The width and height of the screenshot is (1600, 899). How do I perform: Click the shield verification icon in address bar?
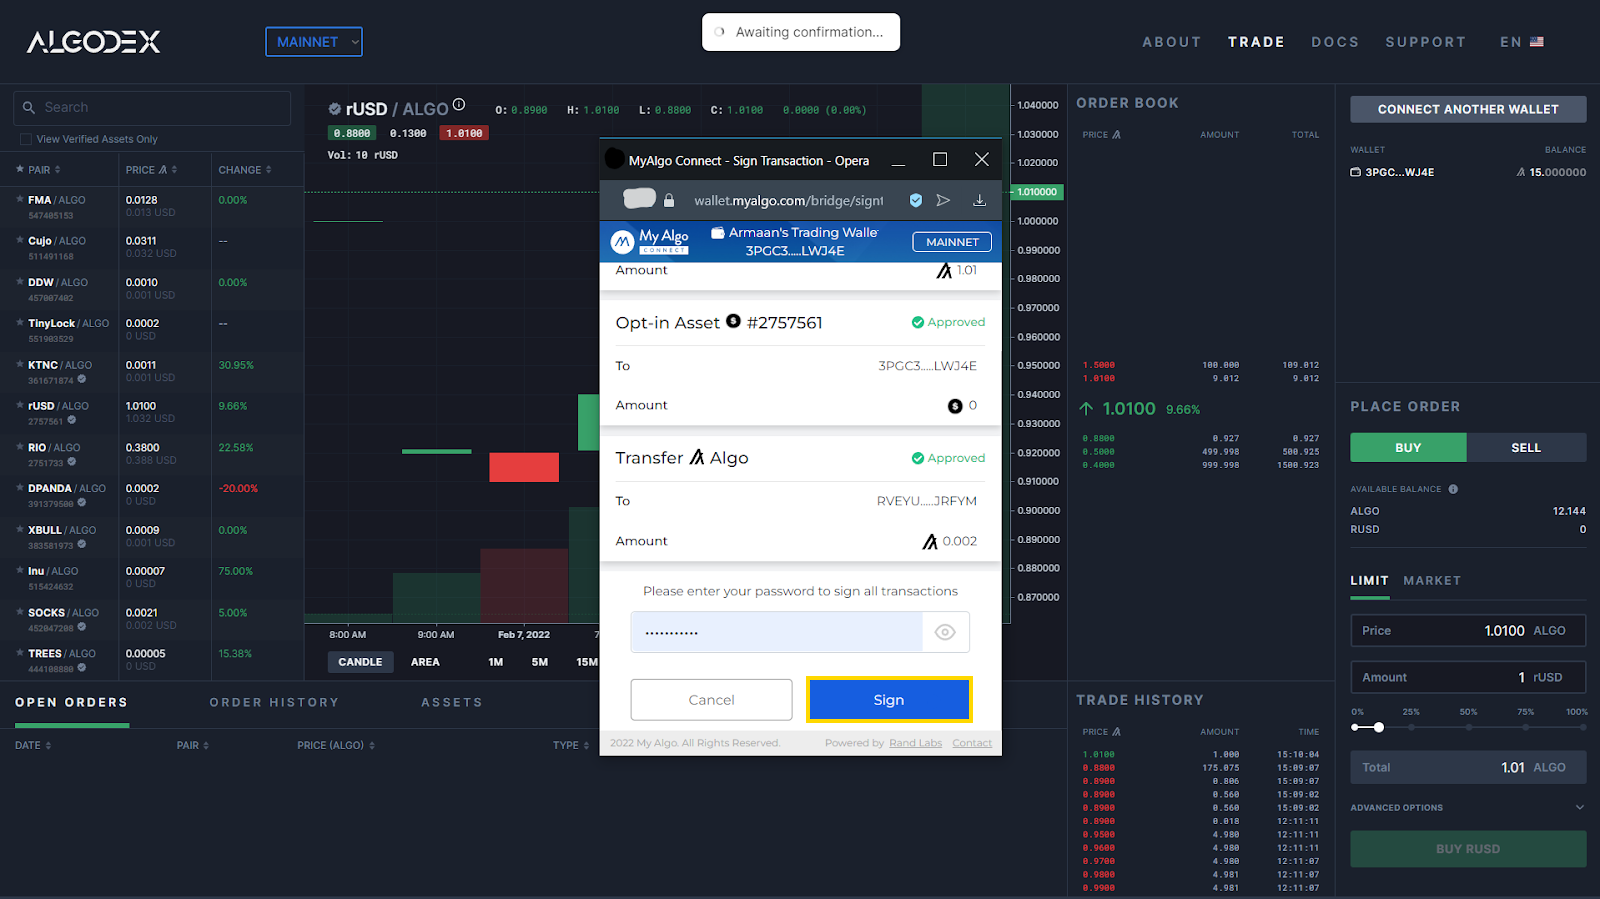click(x=915, y=200)
